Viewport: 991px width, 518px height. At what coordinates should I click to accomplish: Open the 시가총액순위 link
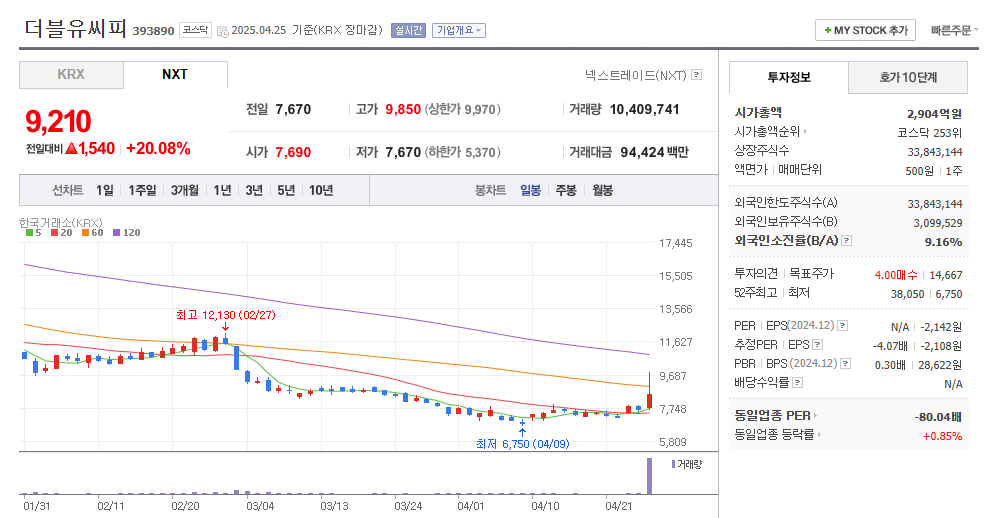coord(770,131)
